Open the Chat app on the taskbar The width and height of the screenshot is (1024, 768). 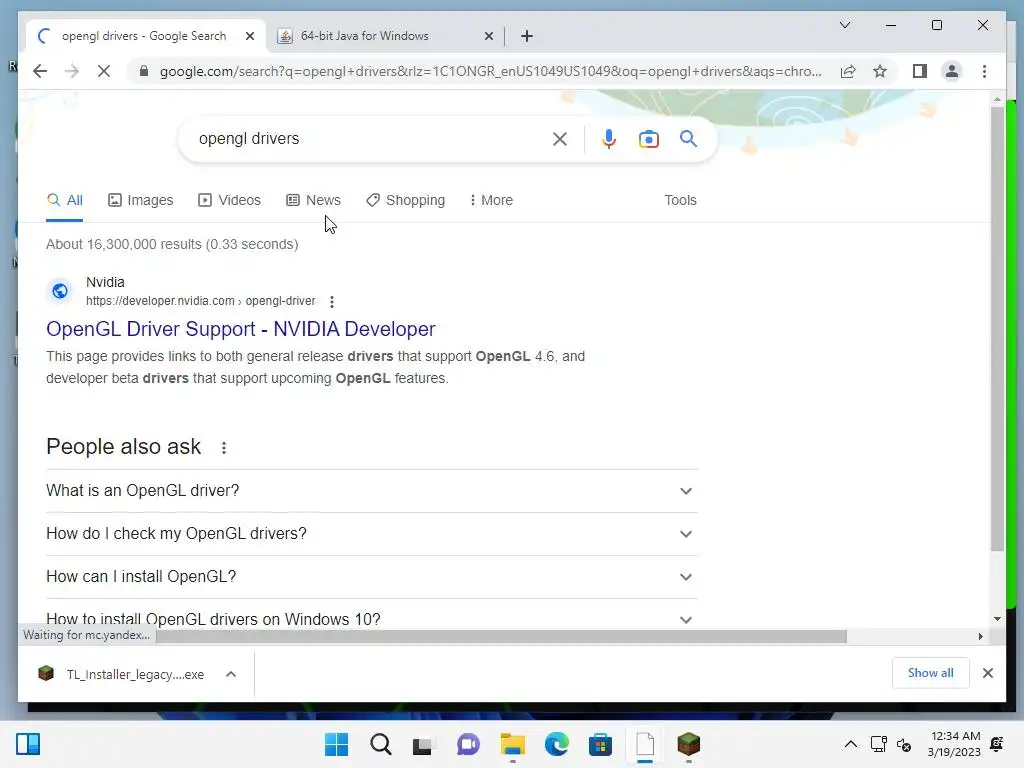click(468, 744)
